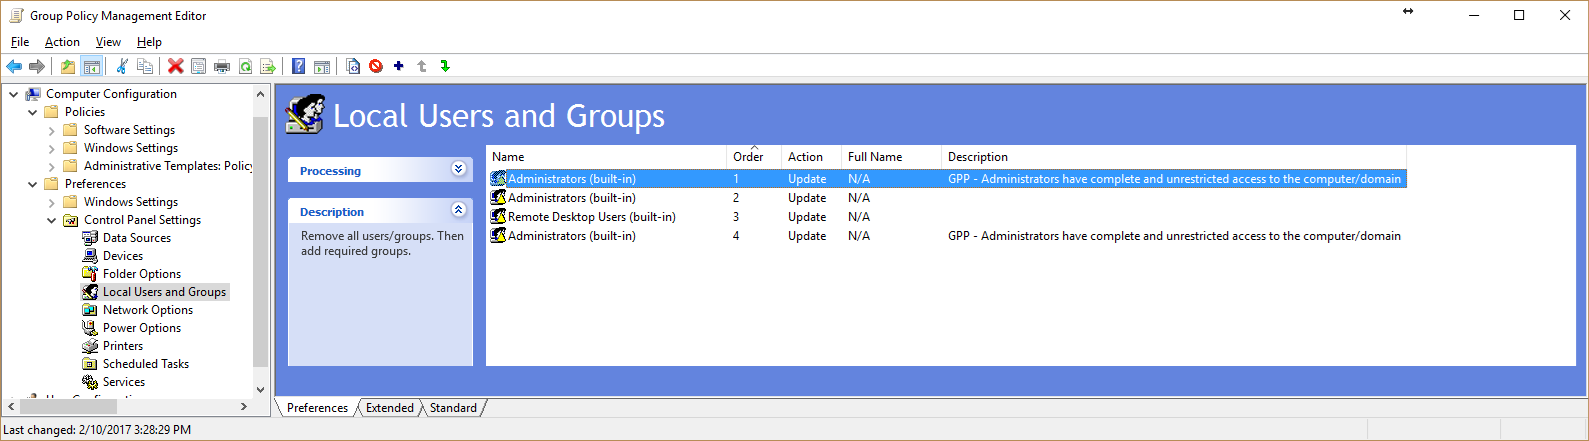
Task: Expand Windows Settings under Preferences
Action: click(52, 202)
